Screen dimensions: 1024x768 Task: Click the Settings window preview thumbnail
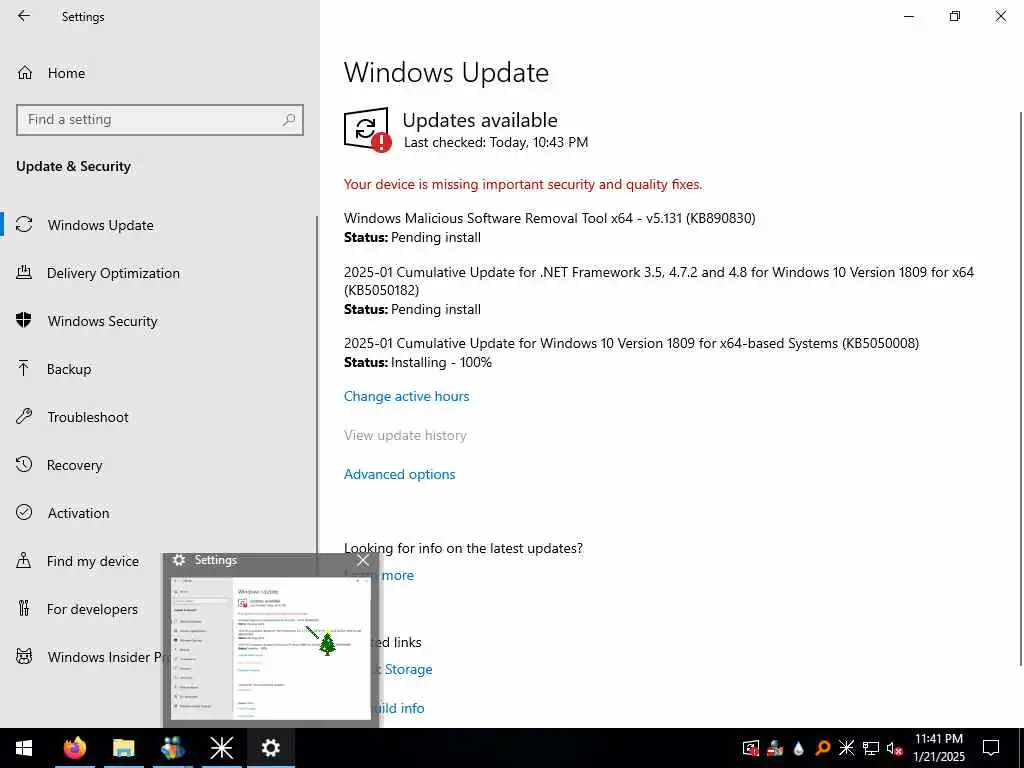[270, 648]
